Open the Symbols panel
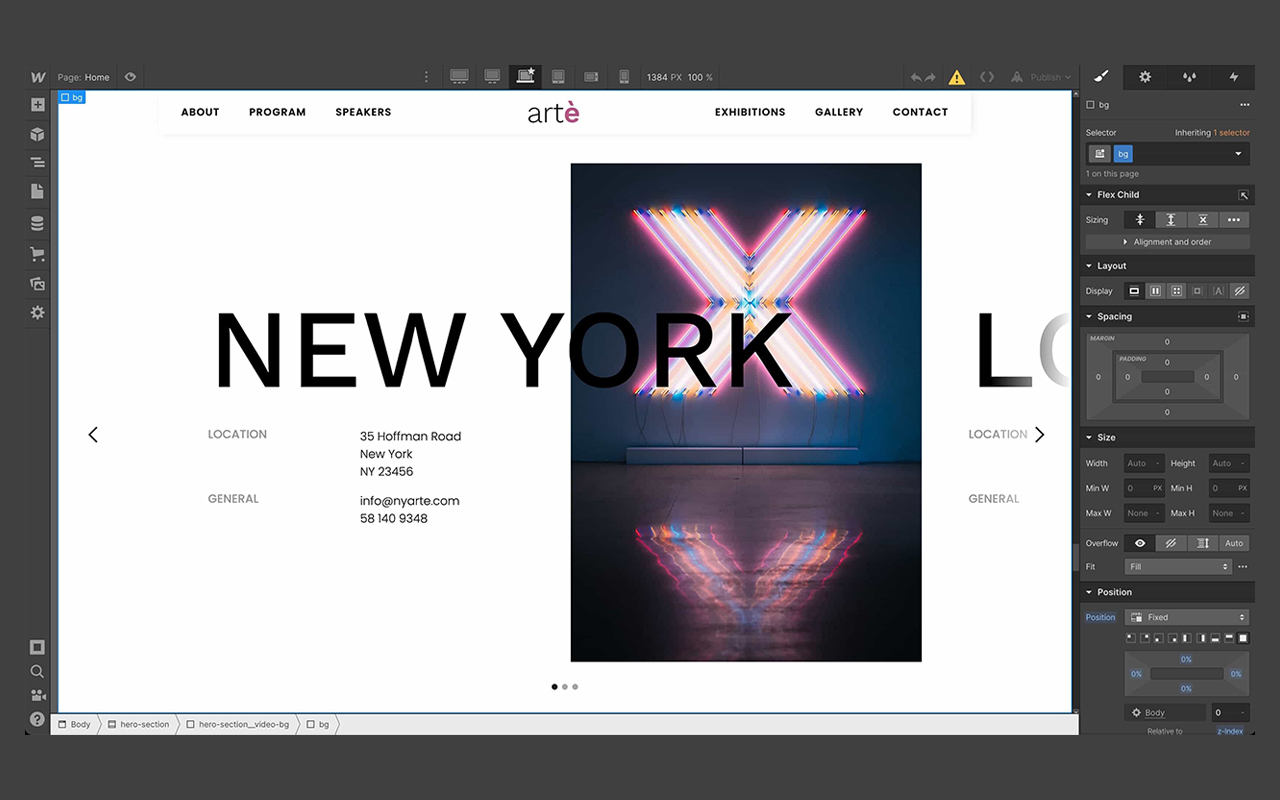 coord(37,133)
